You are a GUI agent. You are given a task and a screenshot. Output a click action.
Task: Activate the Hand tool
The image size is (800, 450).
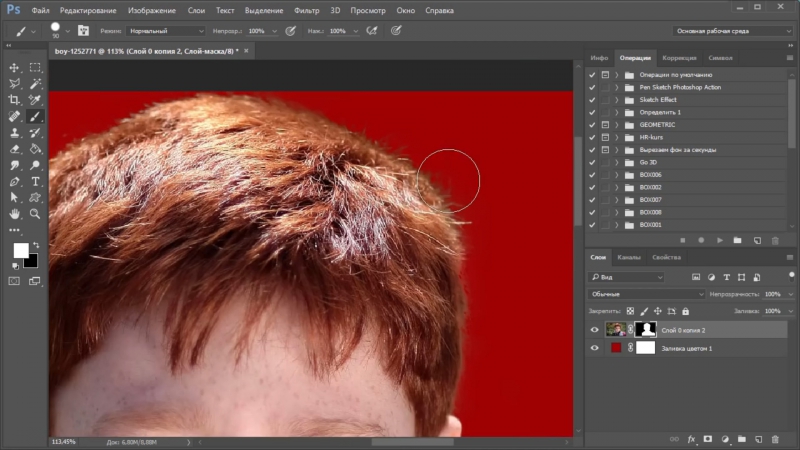pos(15,214)
